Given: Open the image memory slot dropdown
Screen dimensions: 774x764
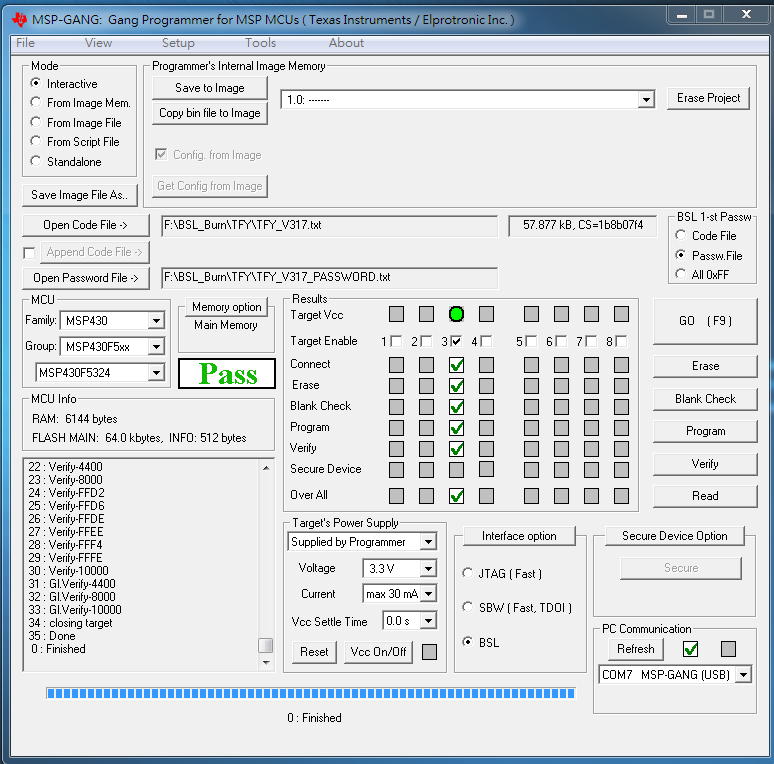Looking at the screenshot, I should pyautogui.click(x=646, y=100).
